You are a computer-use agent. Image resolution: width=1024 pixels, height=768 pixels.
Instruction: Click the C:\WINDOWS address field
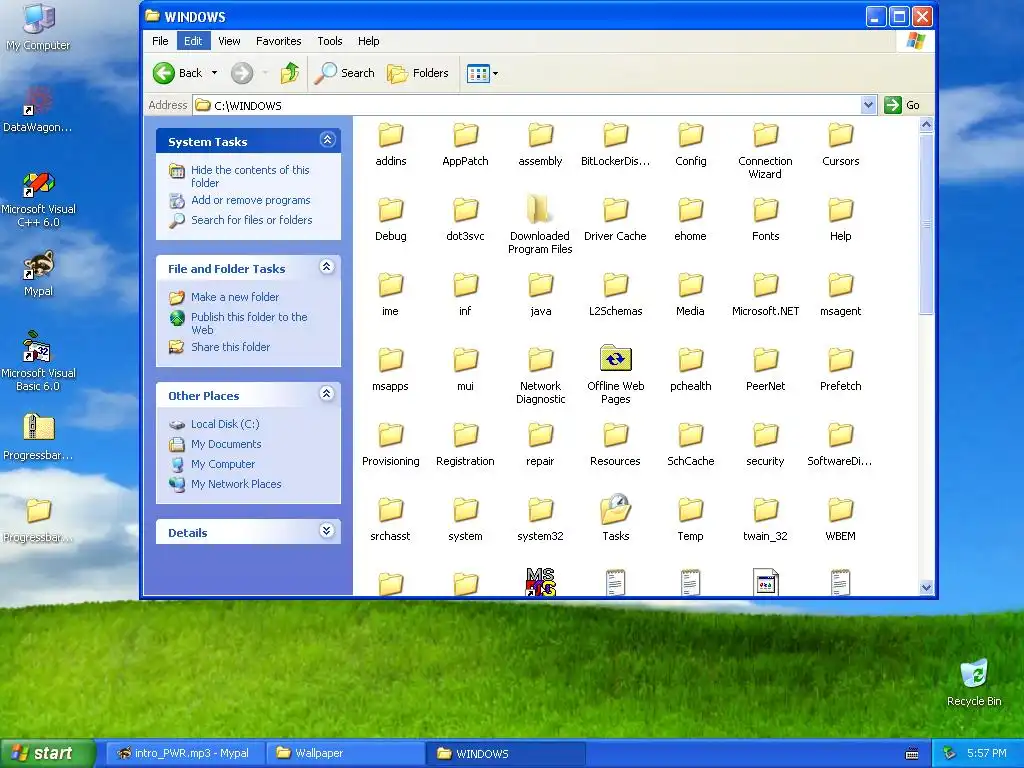point(526,105)
